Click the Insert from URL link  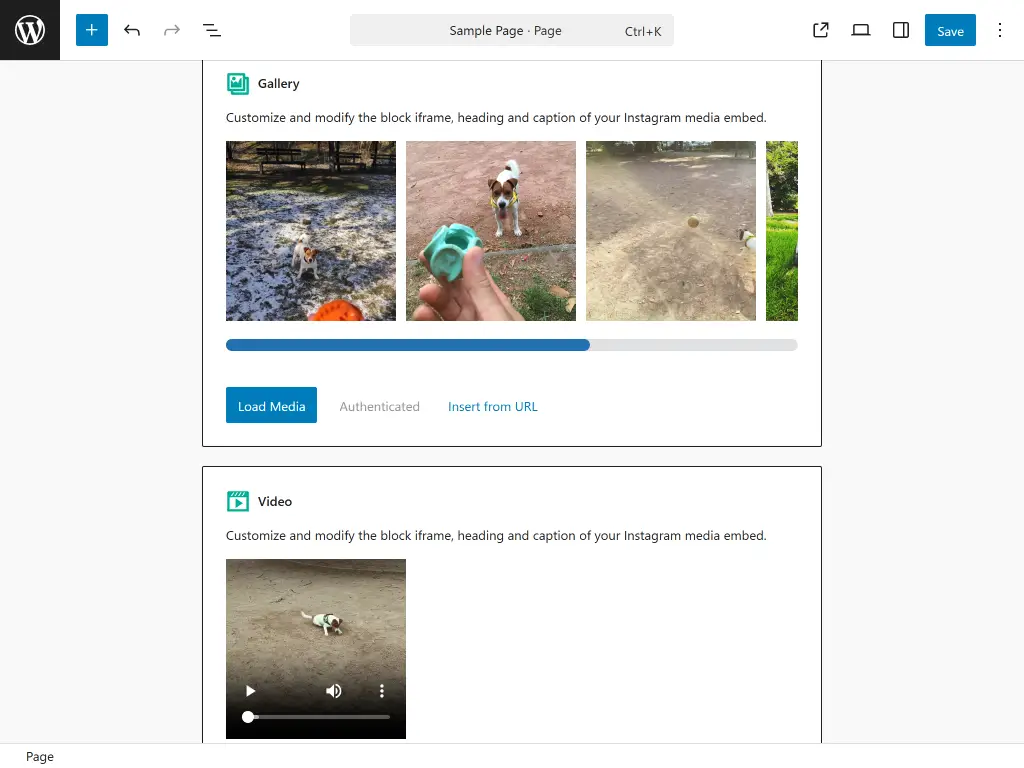[493, 406]
